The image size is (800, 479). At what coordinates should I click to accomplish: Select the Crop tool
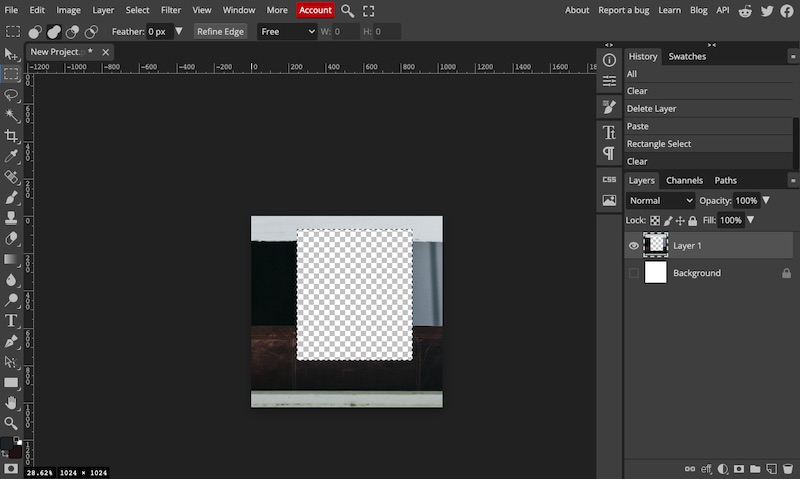11,136
